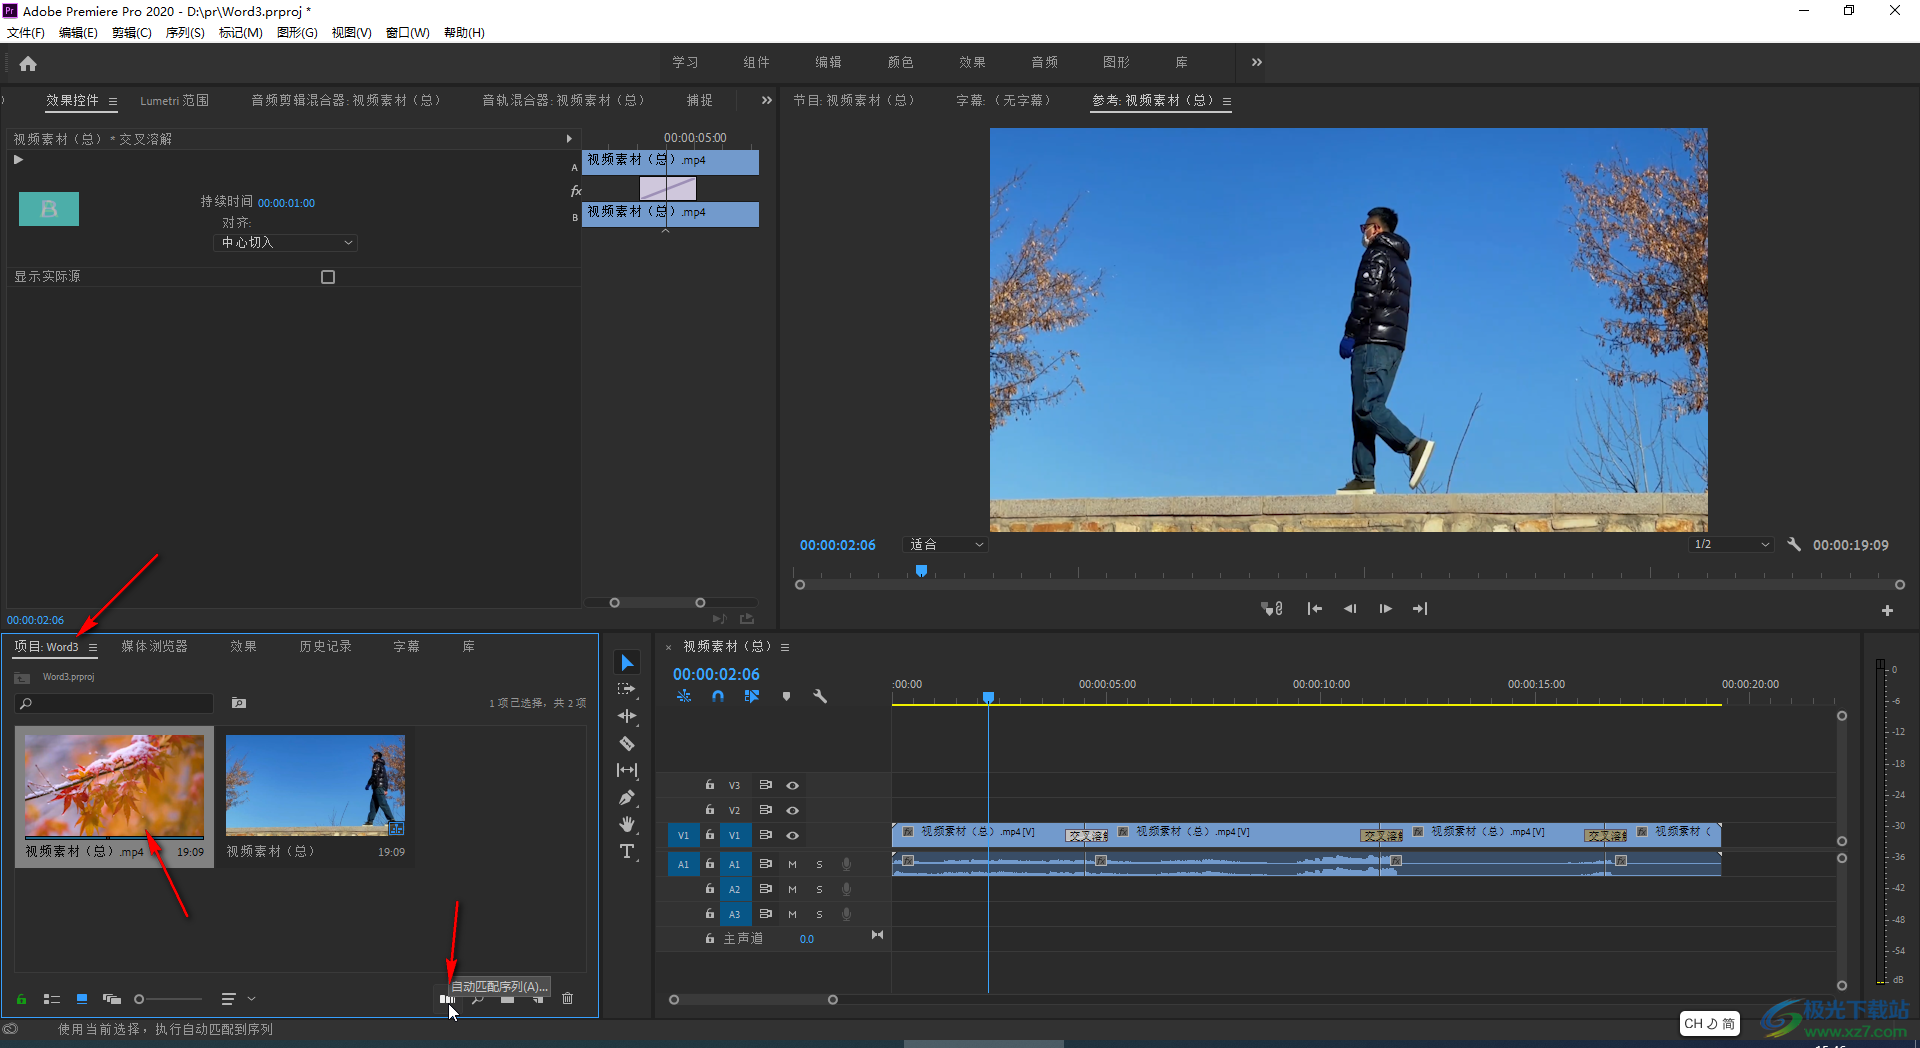The height and width of the screenshot is (1048, 1920).
Task: Go to Out point in monitor
Action: coord(1420,609)
